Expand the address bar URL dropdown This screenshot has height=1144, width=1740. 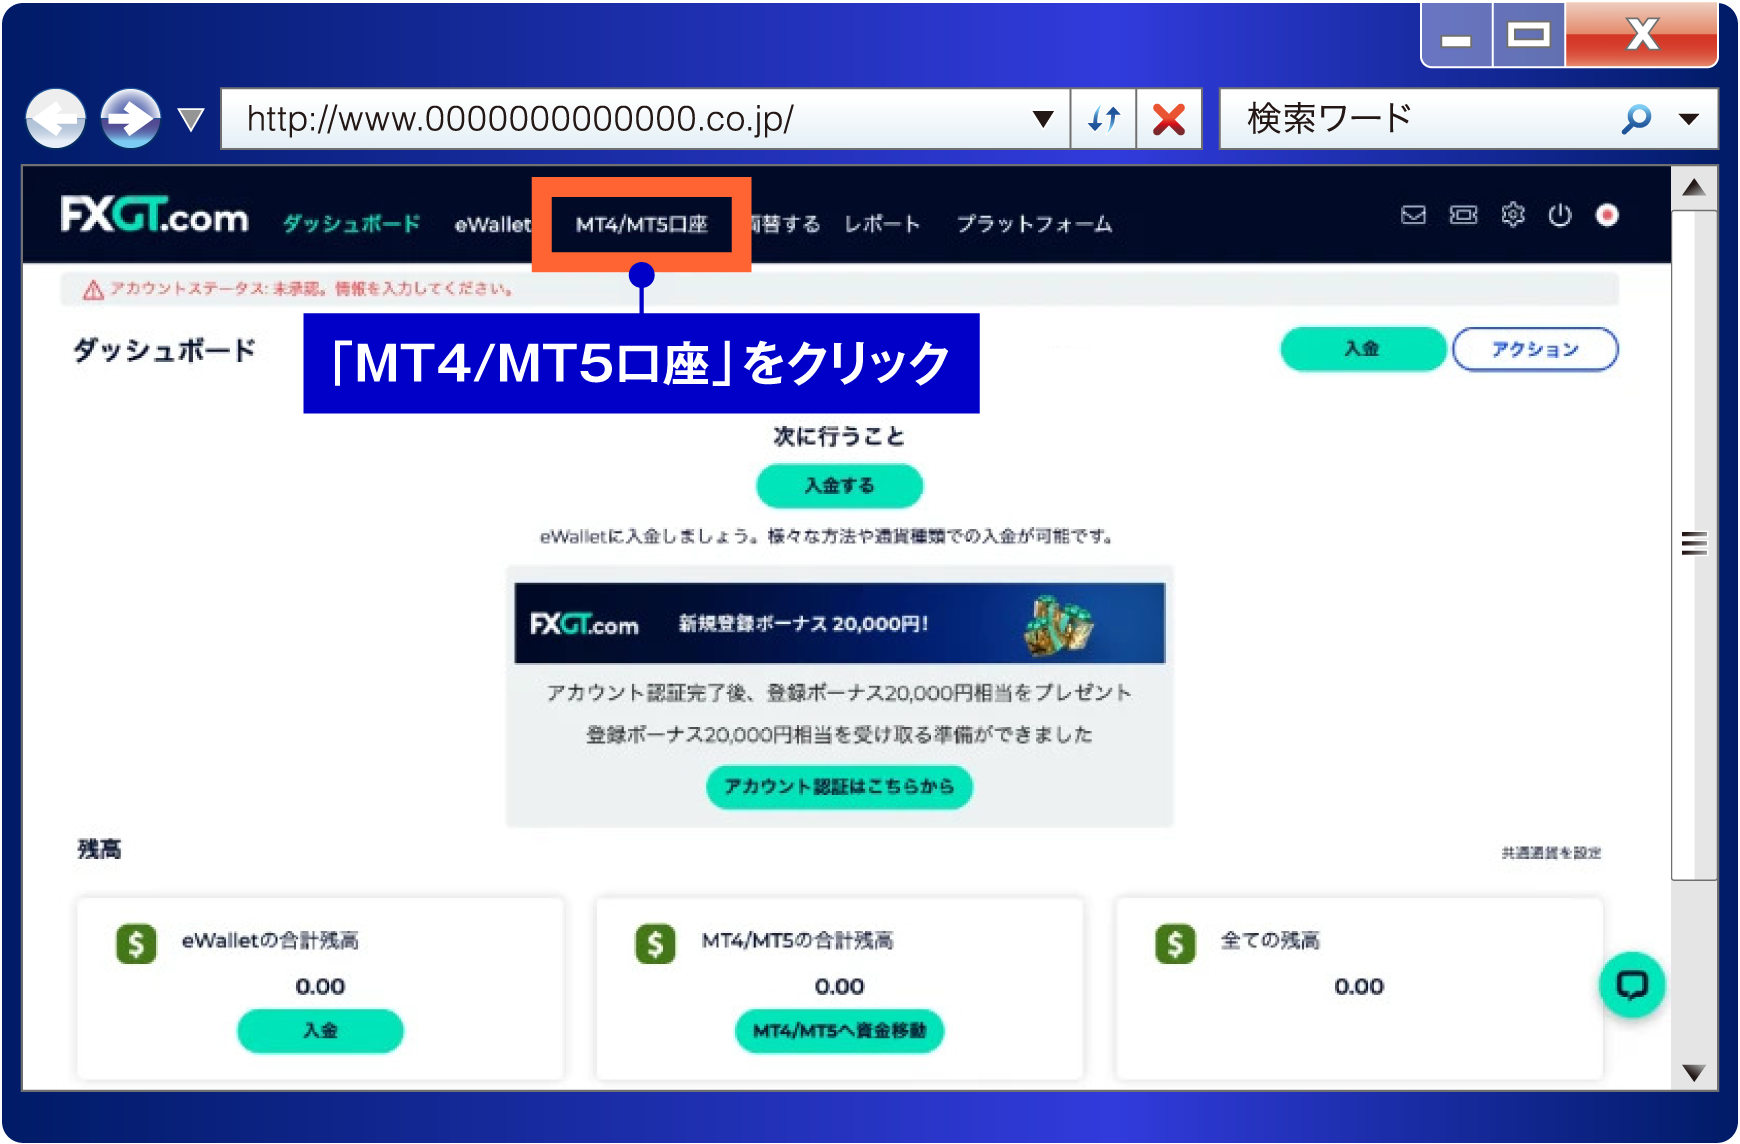coord(1043,119)
